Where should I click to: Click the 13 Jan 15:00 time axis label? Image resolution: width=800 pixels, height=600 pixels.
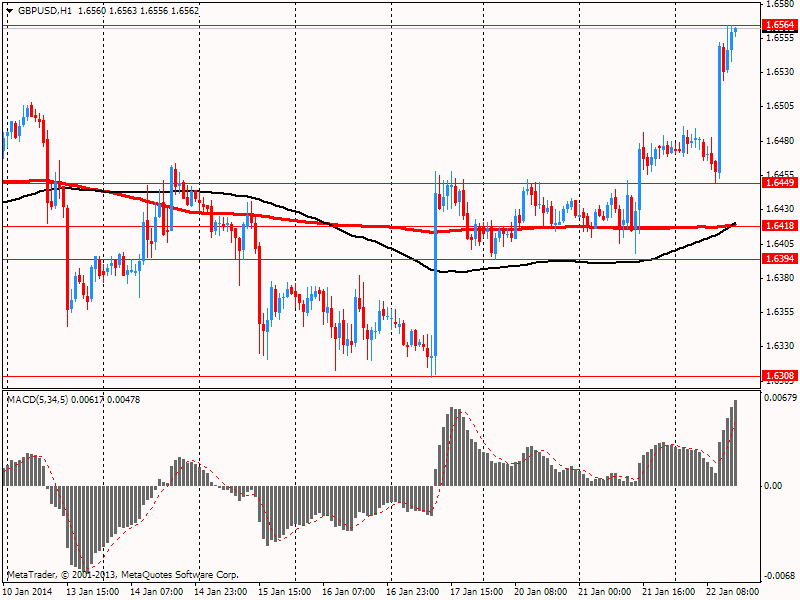(x=93, y=592)
